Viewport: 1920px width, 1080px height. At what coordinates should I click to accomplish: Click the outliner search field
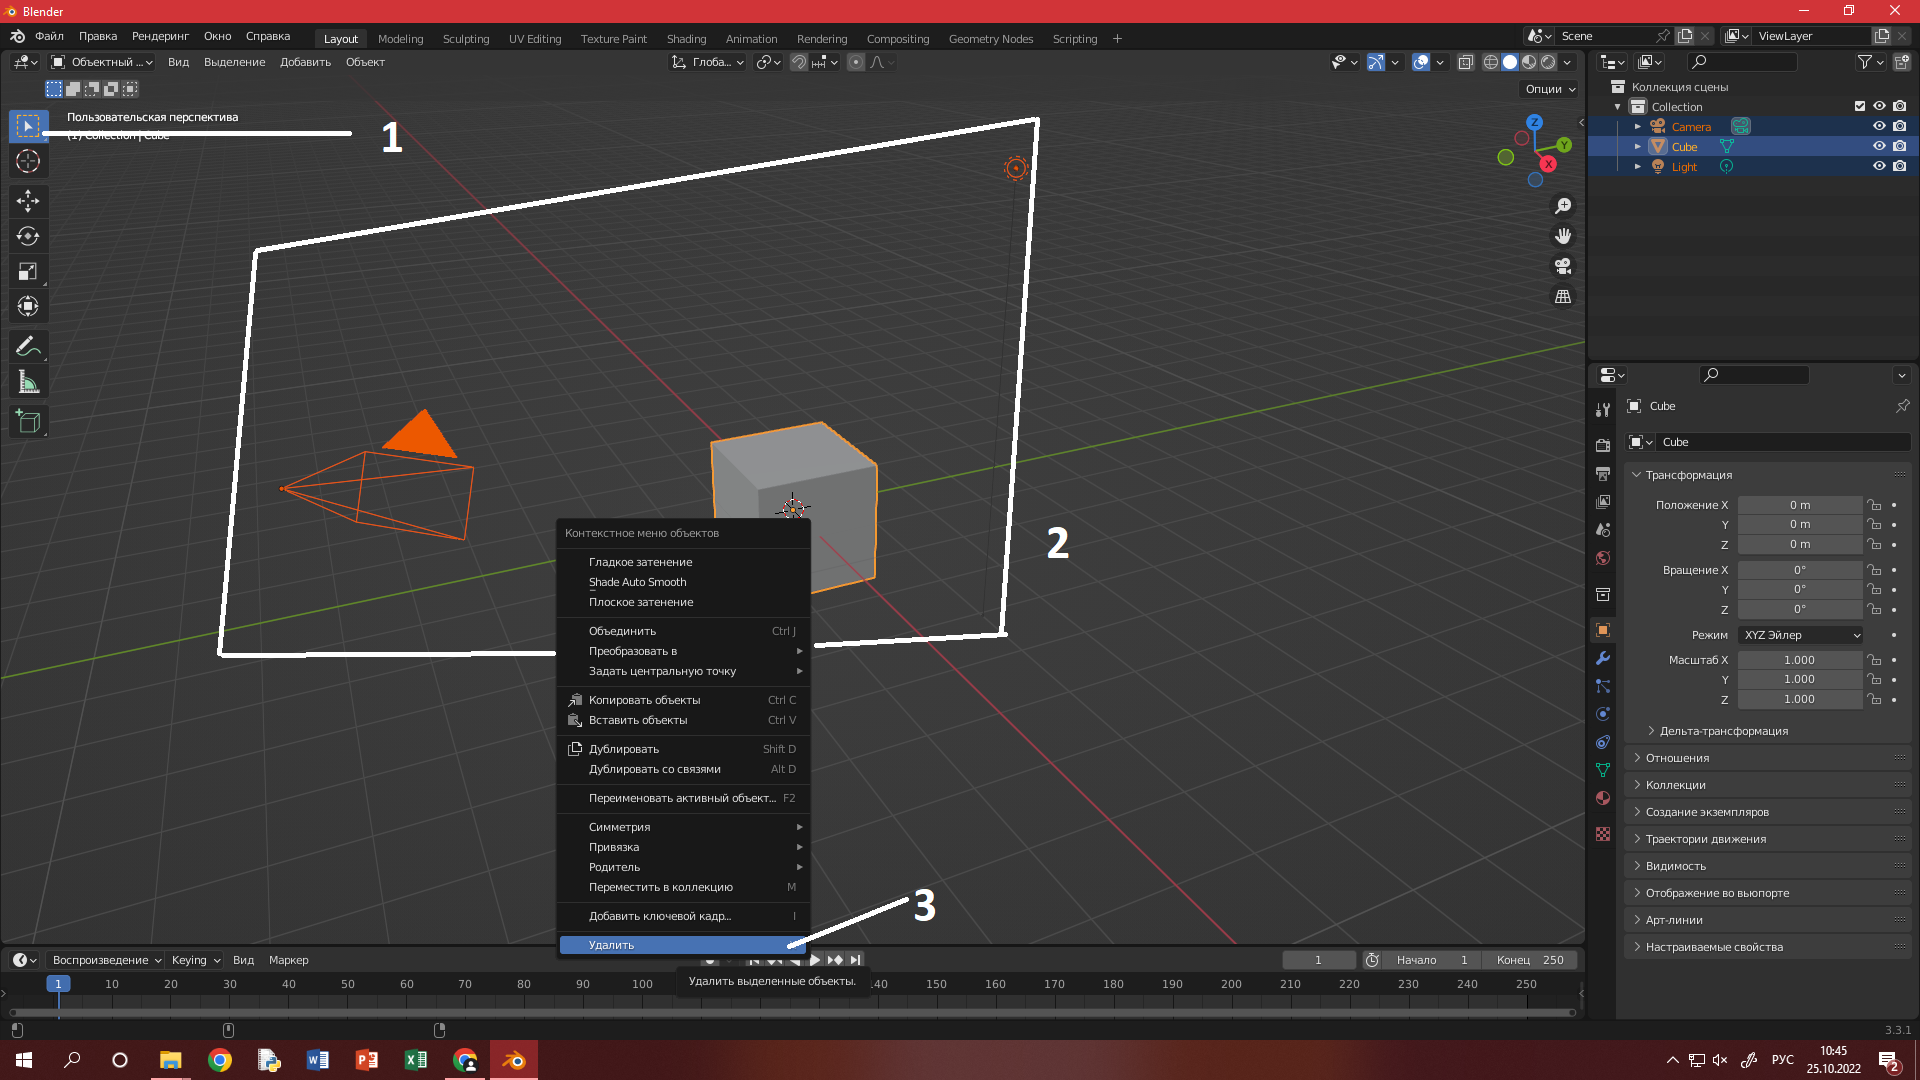click(x=1741, y=62)
